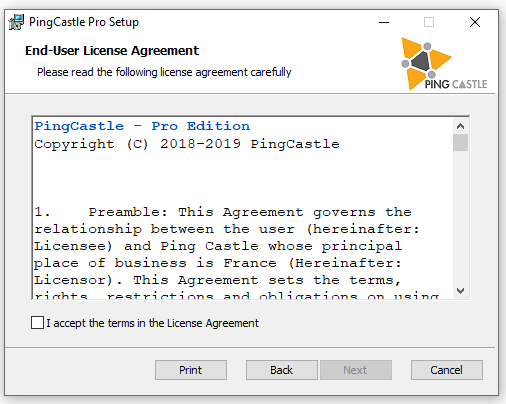Close the setup dialog with the X
Viewport: 506px width, 404px height.
tap(475, 22)
